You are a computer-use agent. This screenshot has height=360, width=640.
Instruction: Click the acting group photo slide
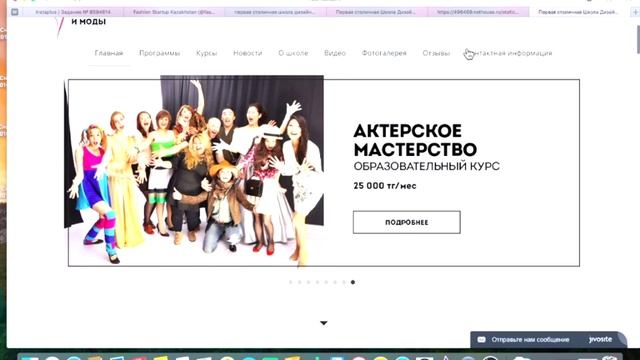[194, 171]
